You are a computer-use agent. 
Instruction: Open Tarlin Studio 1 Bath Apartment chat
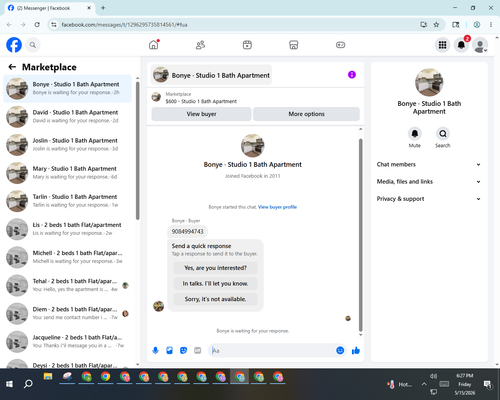tap(67, 201)
